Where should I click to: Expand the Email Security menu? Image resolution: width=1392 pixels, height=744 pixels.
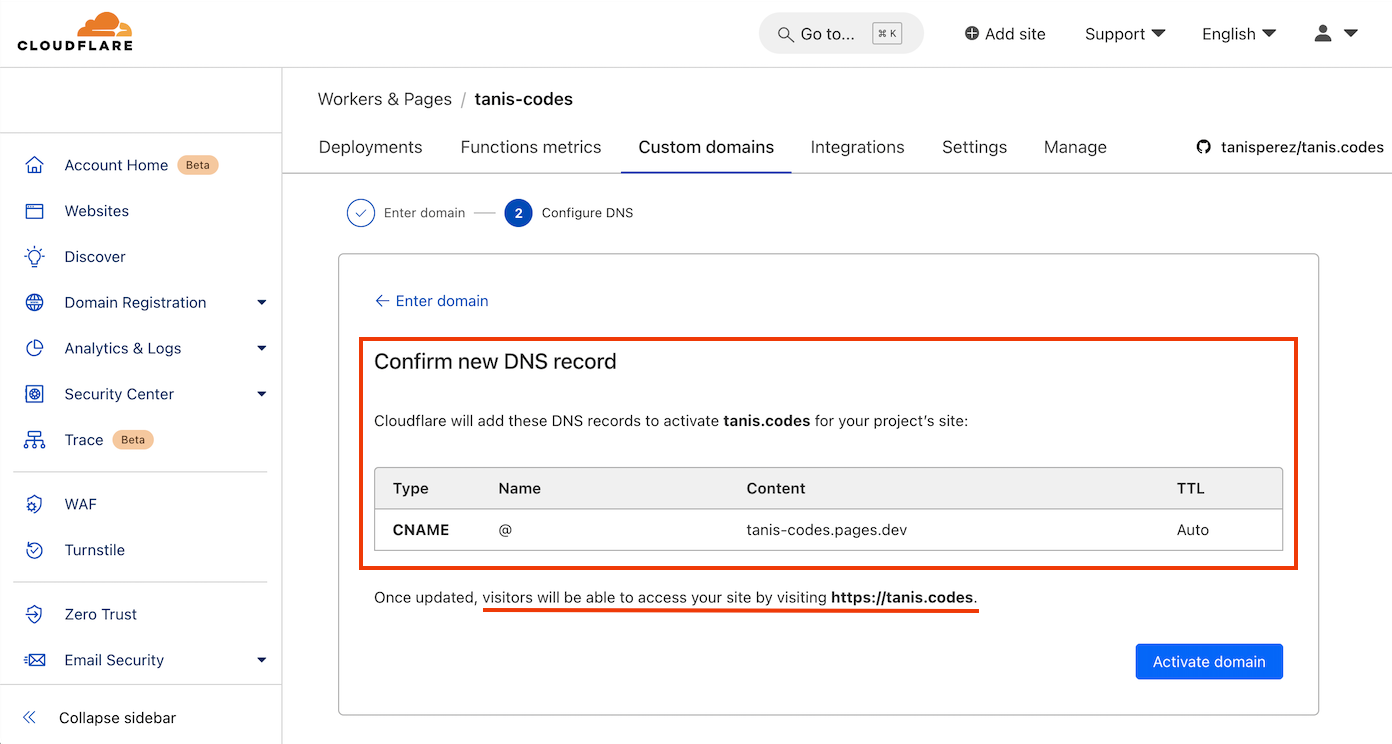(x=261, y=659)
